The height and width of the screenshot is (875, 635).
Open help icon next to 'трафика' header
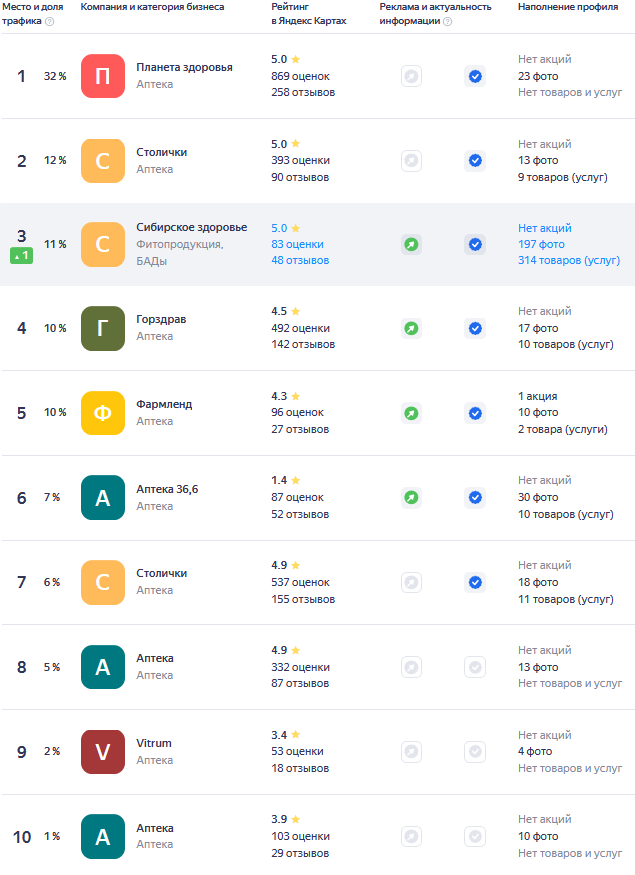50,21
